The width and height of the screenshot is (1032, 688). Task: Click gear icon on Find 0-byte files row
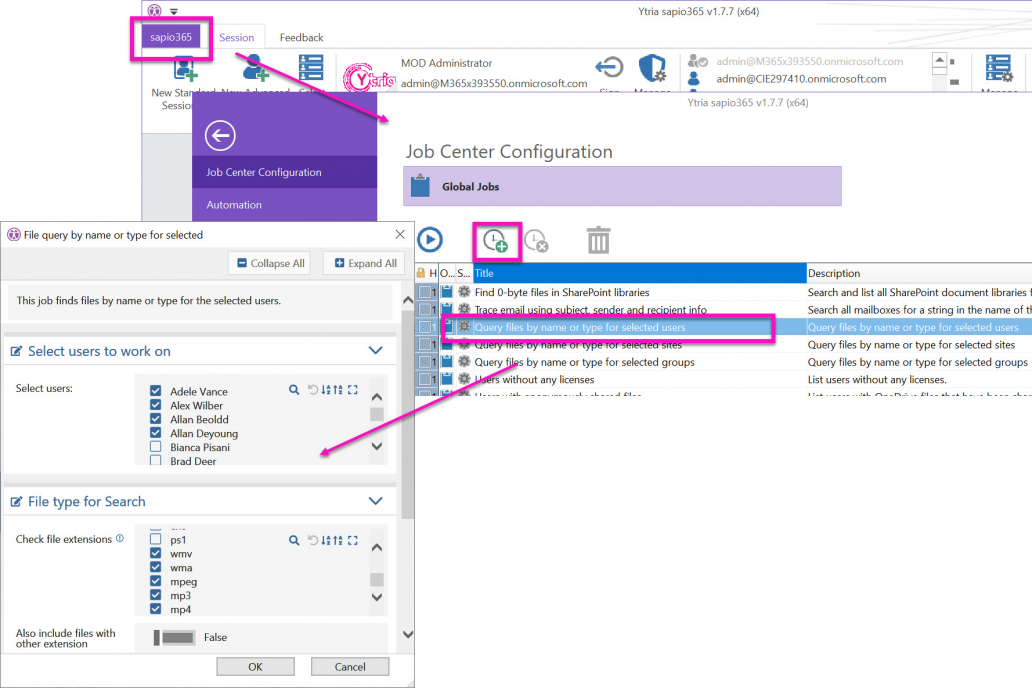(x=464, y=292)
